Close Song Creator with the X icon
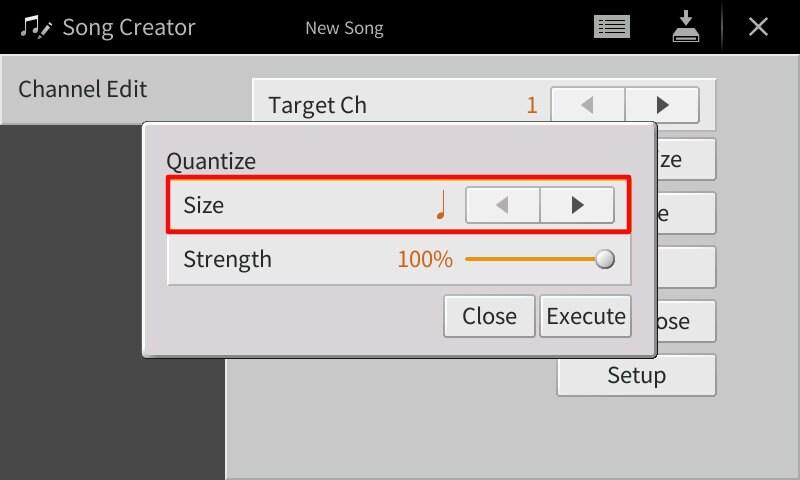800x480 pixels. (x=759, y=27)
